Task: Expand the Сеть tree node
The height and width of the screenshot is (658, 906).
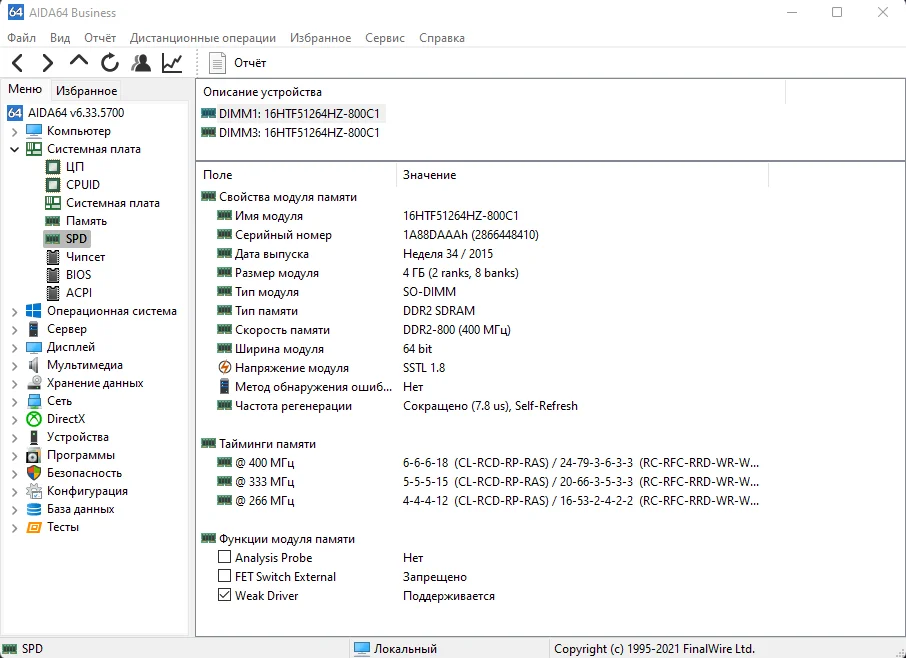Action: [x=14, y=402]
